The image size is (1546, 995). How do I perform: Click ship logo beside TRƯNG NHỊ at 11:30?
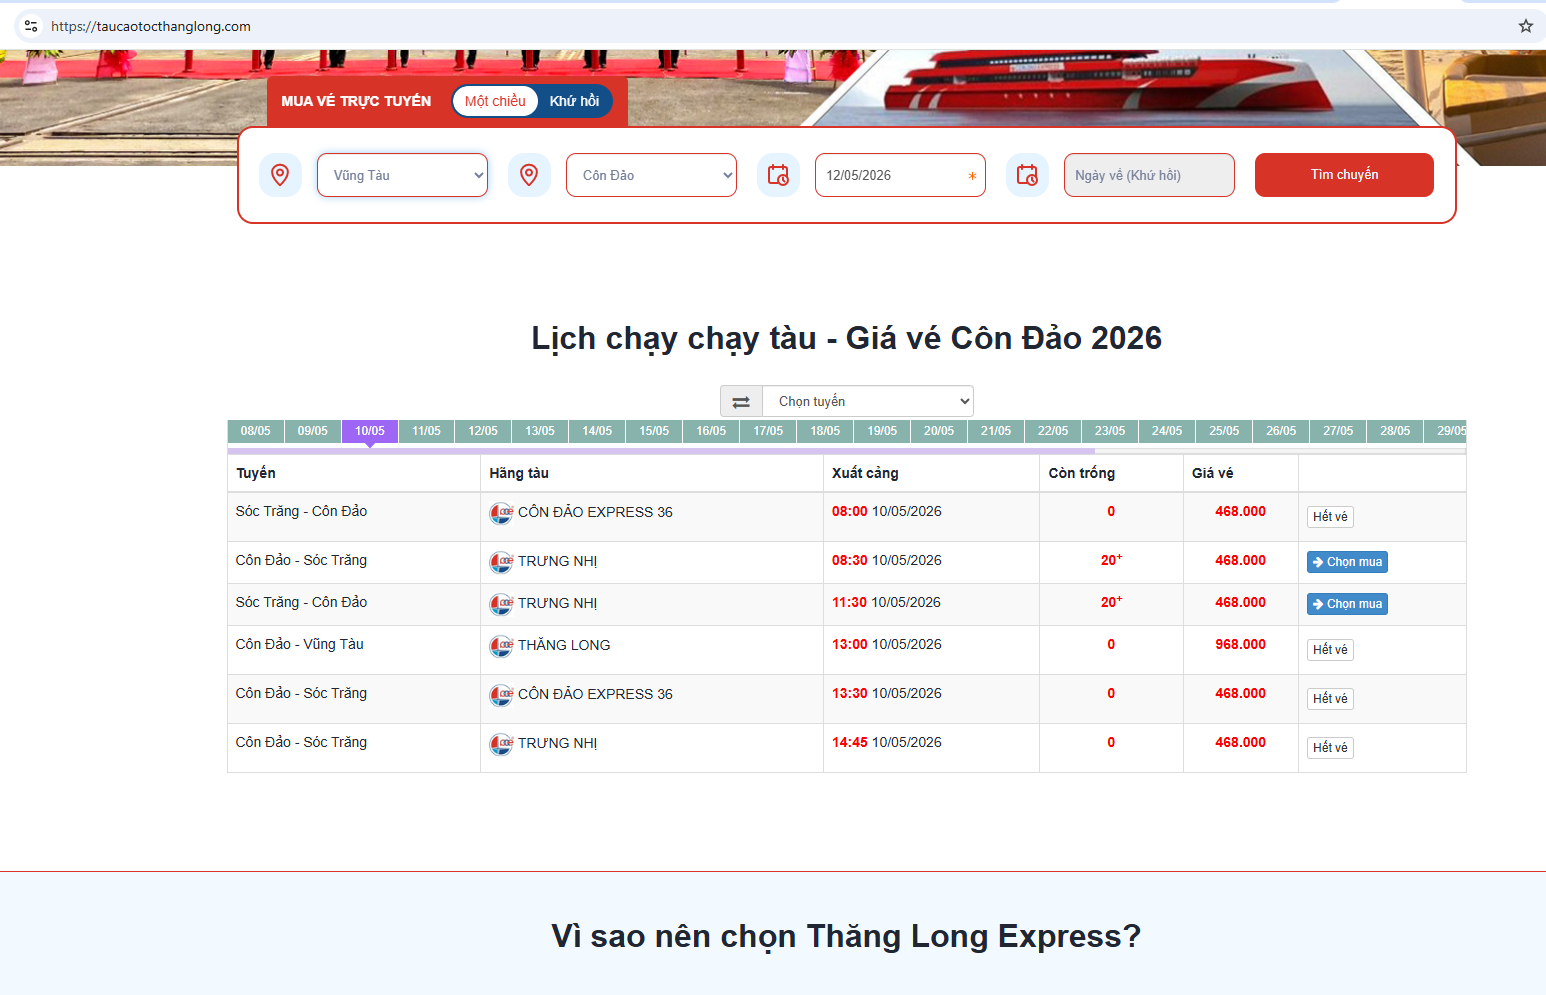[x=501, y=604]
